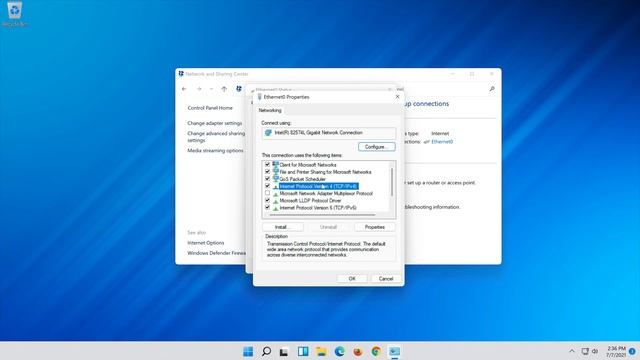640x360 pixels.
Task: Go up one level in Network and Sharing Center
Action: pos(224,89)
